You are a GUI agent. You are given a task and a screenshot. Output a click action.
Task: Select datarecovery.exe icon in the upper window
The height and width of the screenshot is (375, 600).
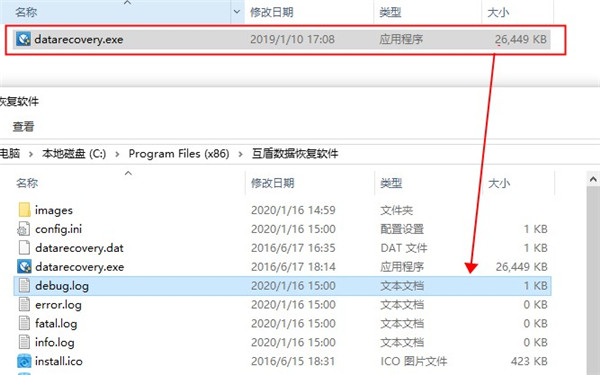pos(23,39)
